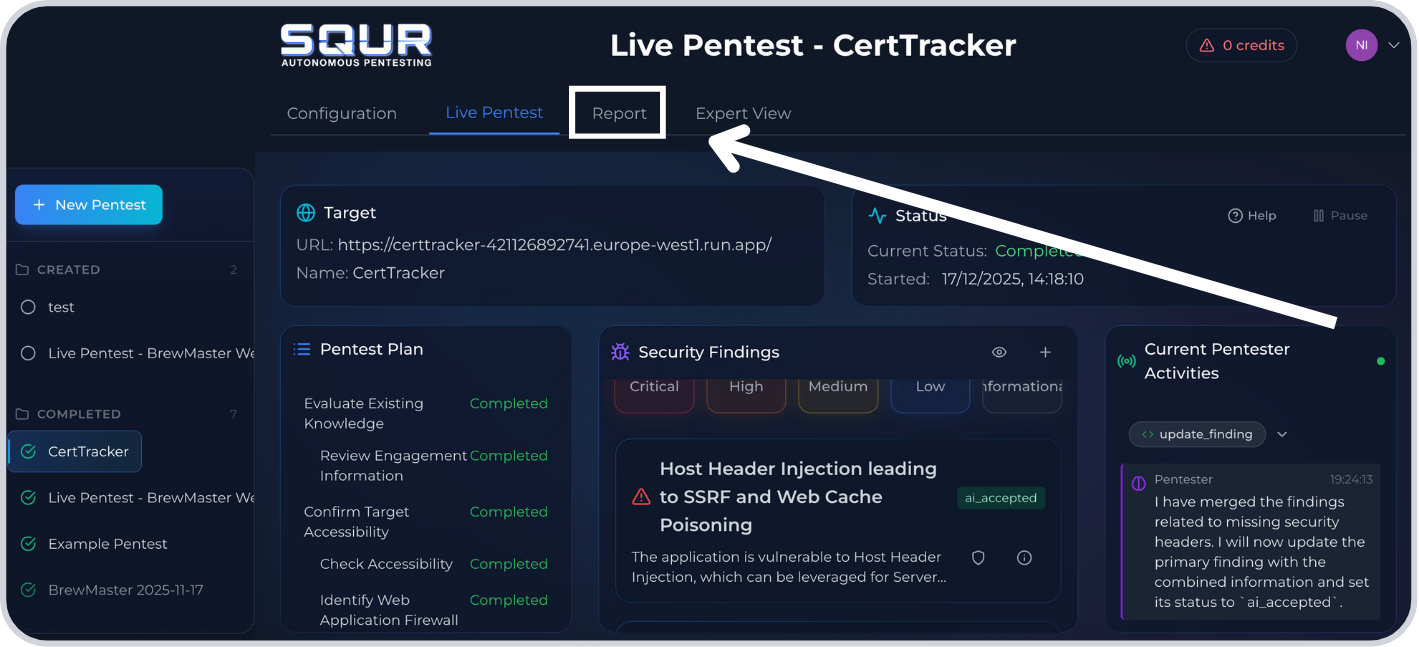Screen dimensions: 1419x647
Task: Pause the running pentest
Action: pos(1340,214)
